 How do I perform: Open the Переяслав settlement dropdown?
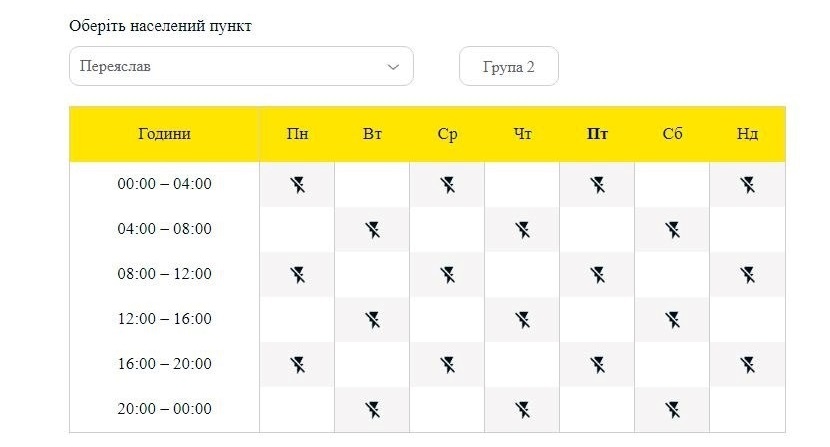click(241, 66)
